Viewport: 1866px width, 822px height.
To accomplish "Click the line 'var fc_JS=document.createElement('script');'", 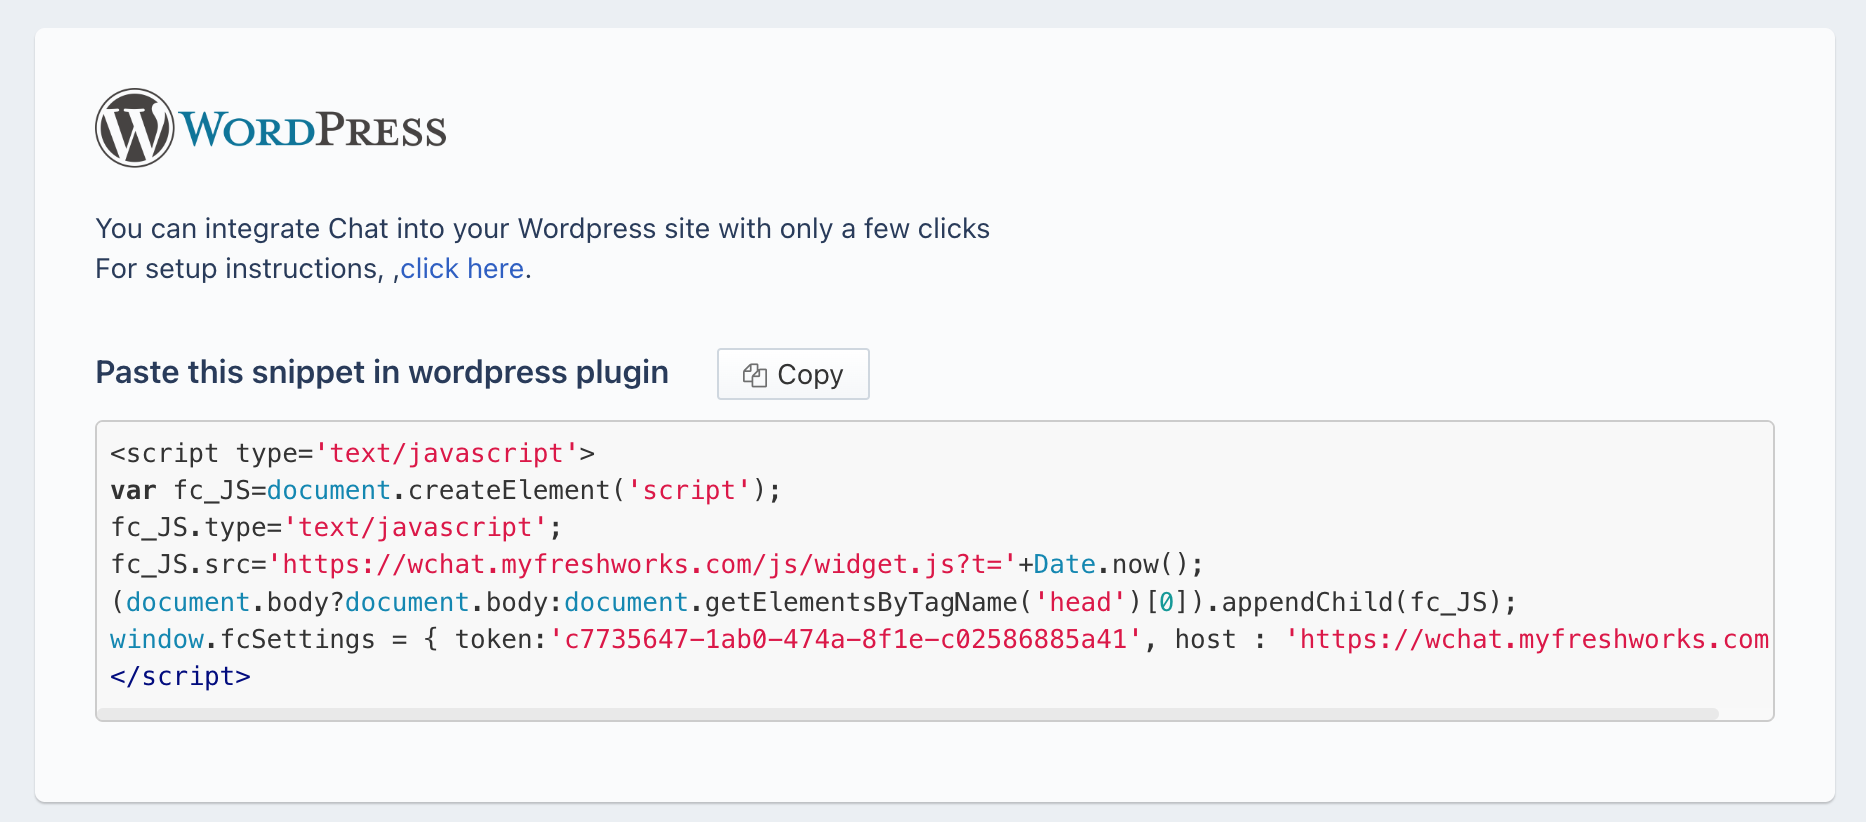I will pyautogui.click(x=445, y=490).
